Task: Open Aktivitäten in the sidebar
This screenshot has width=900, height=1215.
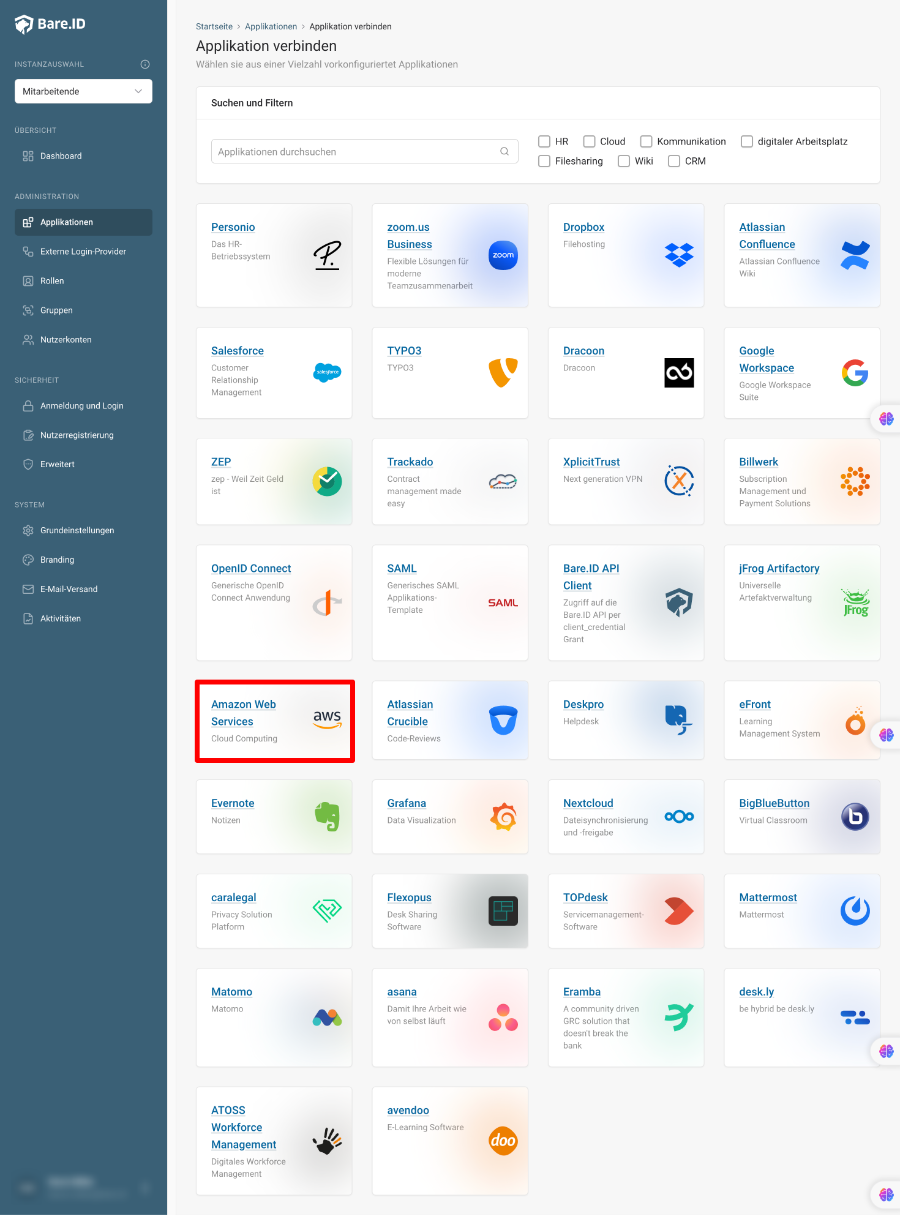Action: click(x=83, y=618)
